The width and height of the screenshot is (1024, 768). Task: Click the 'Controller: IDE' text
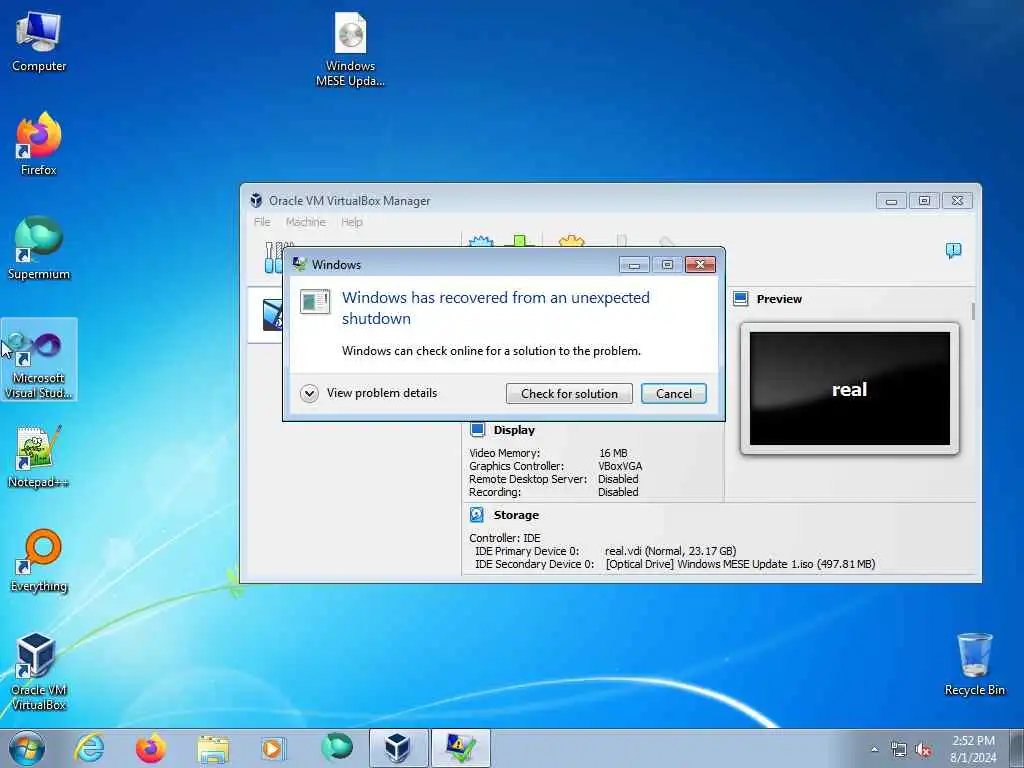(505, 538)
